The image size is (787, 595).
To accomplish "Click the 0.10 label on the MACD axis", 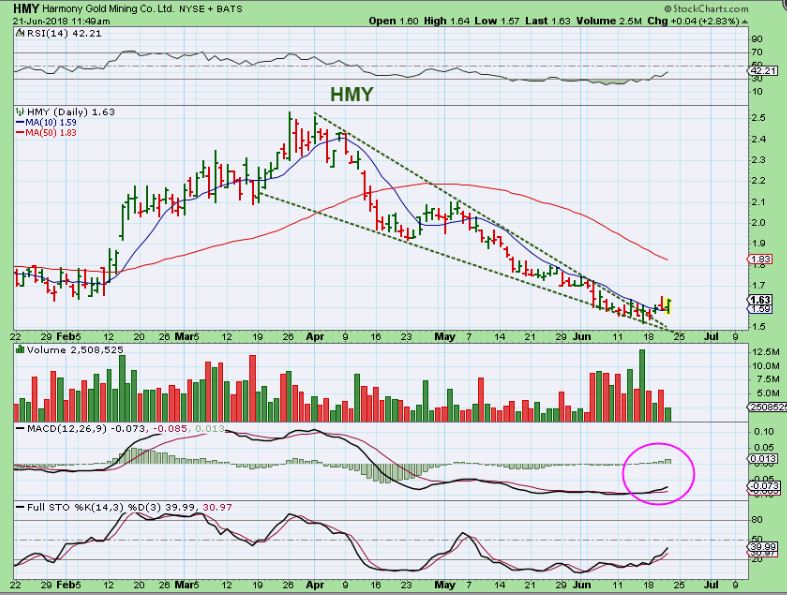I will coord(762,431).
